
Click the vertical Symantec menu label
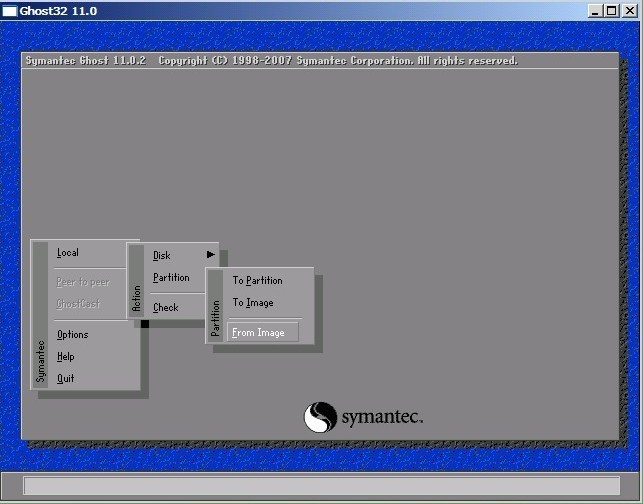click(x=40, y=362)
